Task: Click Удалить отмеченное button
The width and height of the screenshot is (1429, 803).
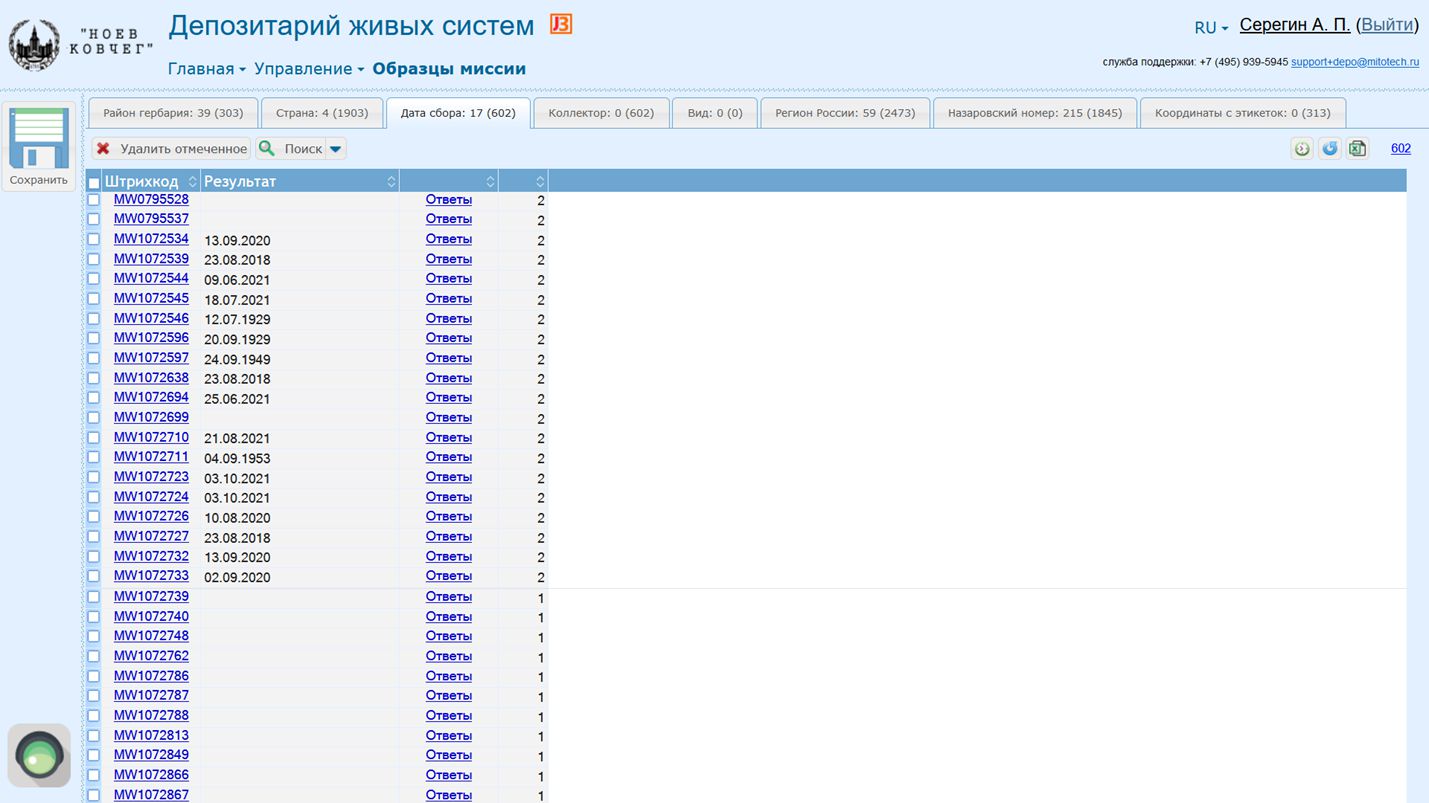Action: [171, 149]
